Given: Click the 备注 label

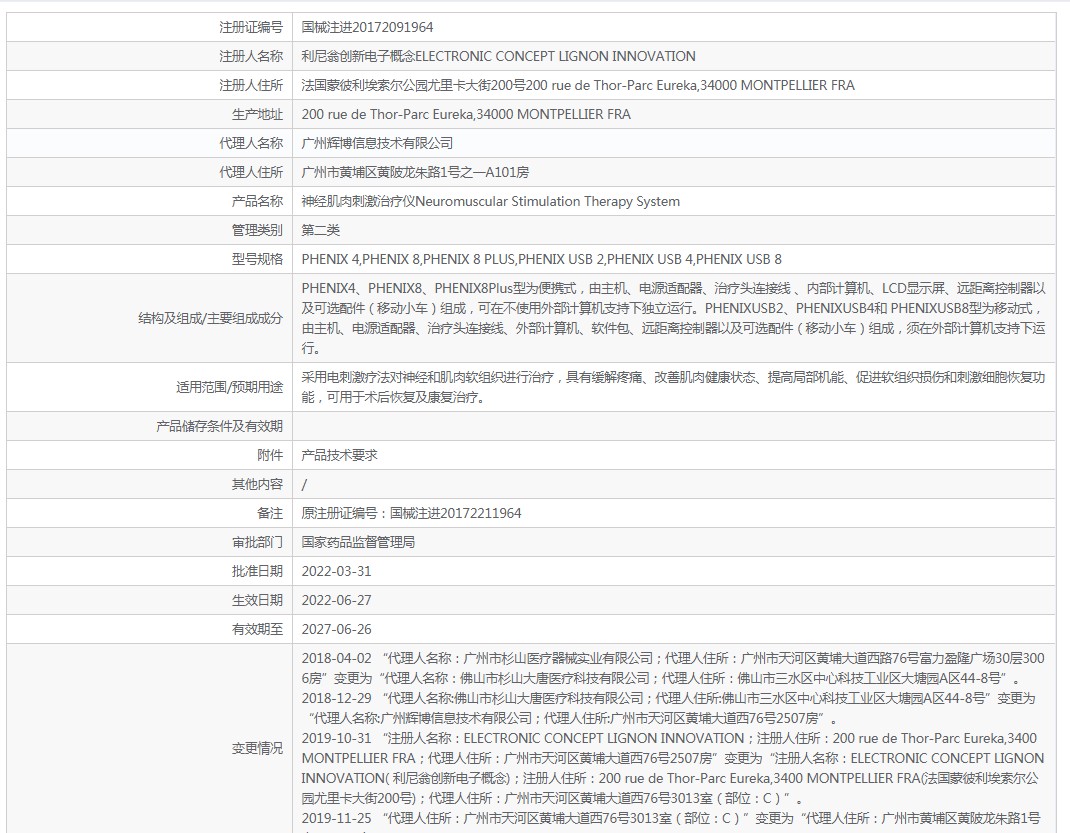Looking at the screenshot, I should [x=270, y=513].
